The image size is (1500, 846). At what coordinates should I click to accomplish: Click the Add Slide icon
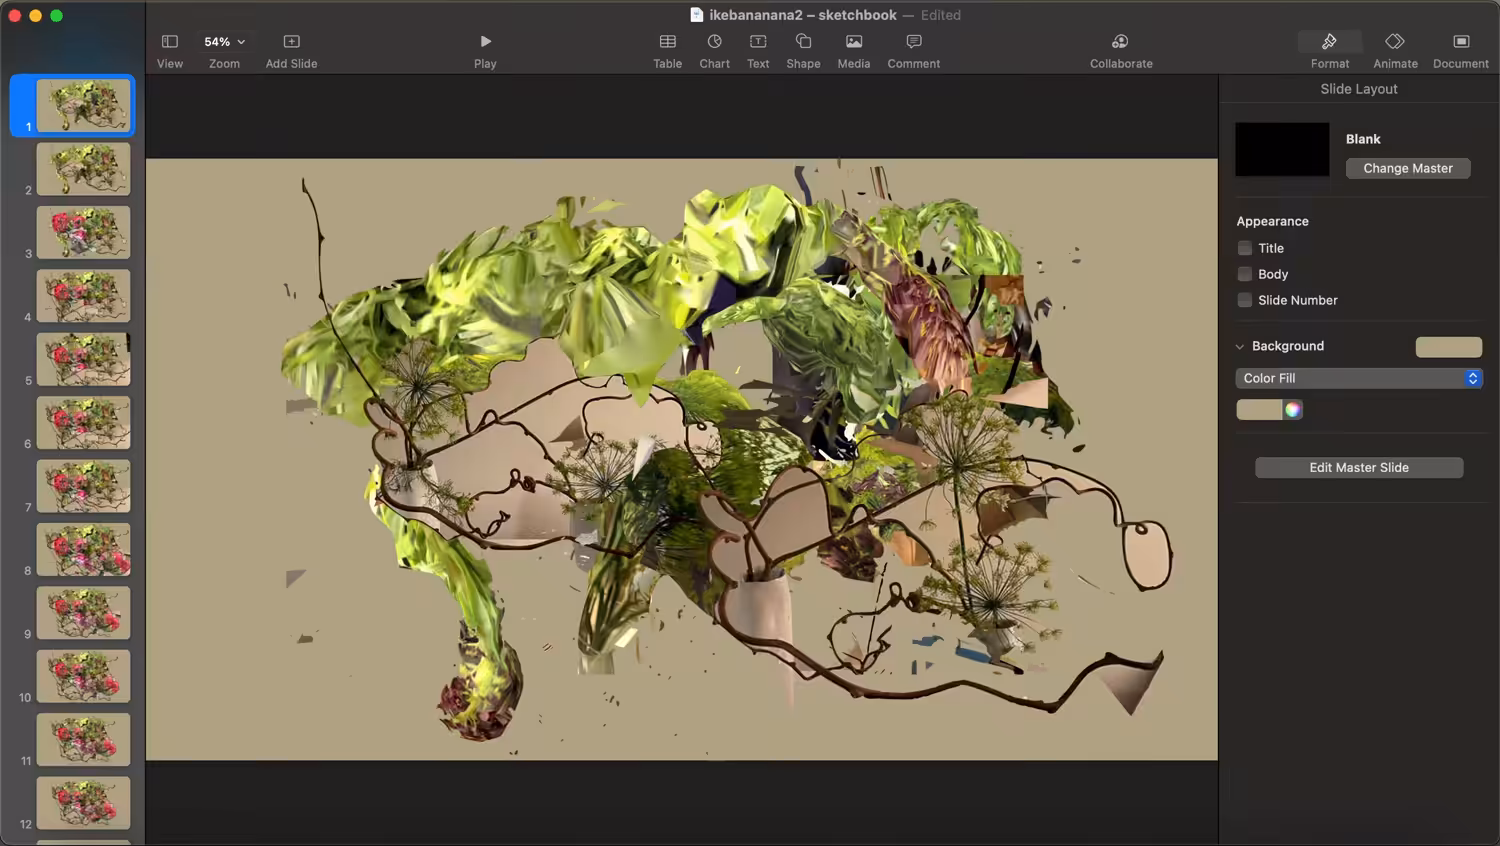coord(291,42)
